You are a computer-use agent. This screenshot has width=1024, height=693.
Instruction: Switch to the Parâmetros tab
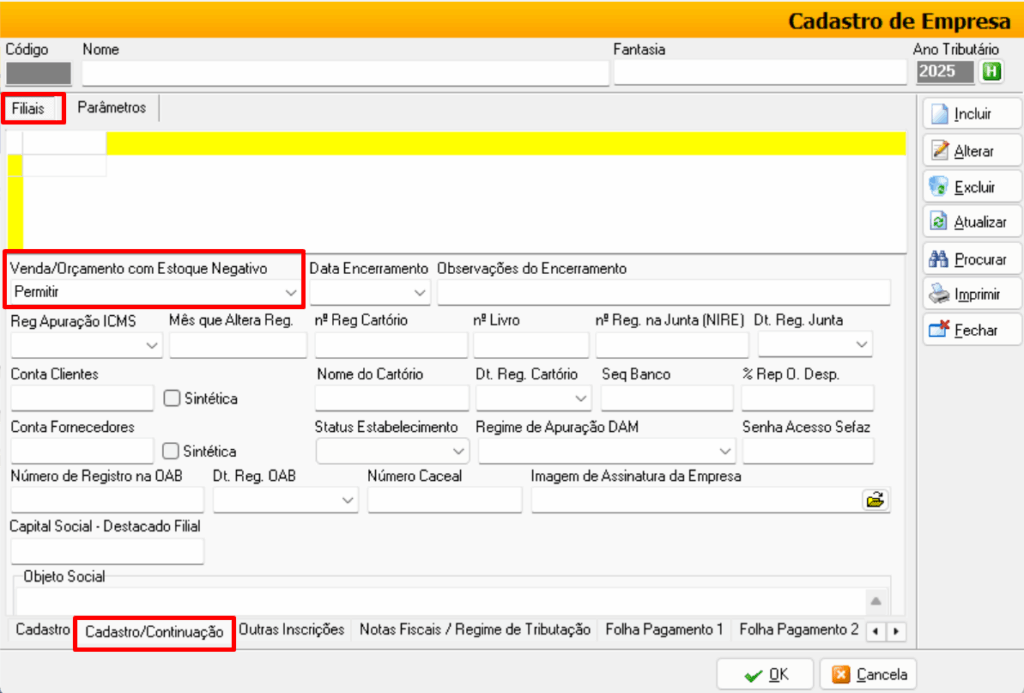point(112,108)
